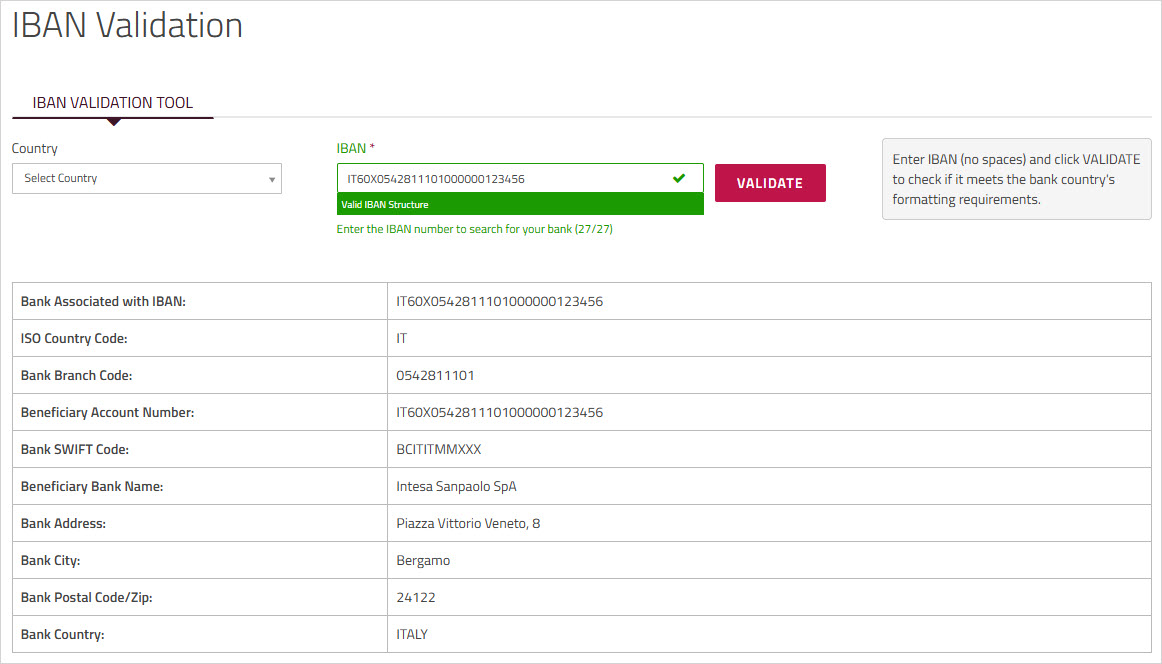This screenshot has height=664, width=1162.
Task: Click the Bank Branch Code value 0542811101
Action: (435, 376)
